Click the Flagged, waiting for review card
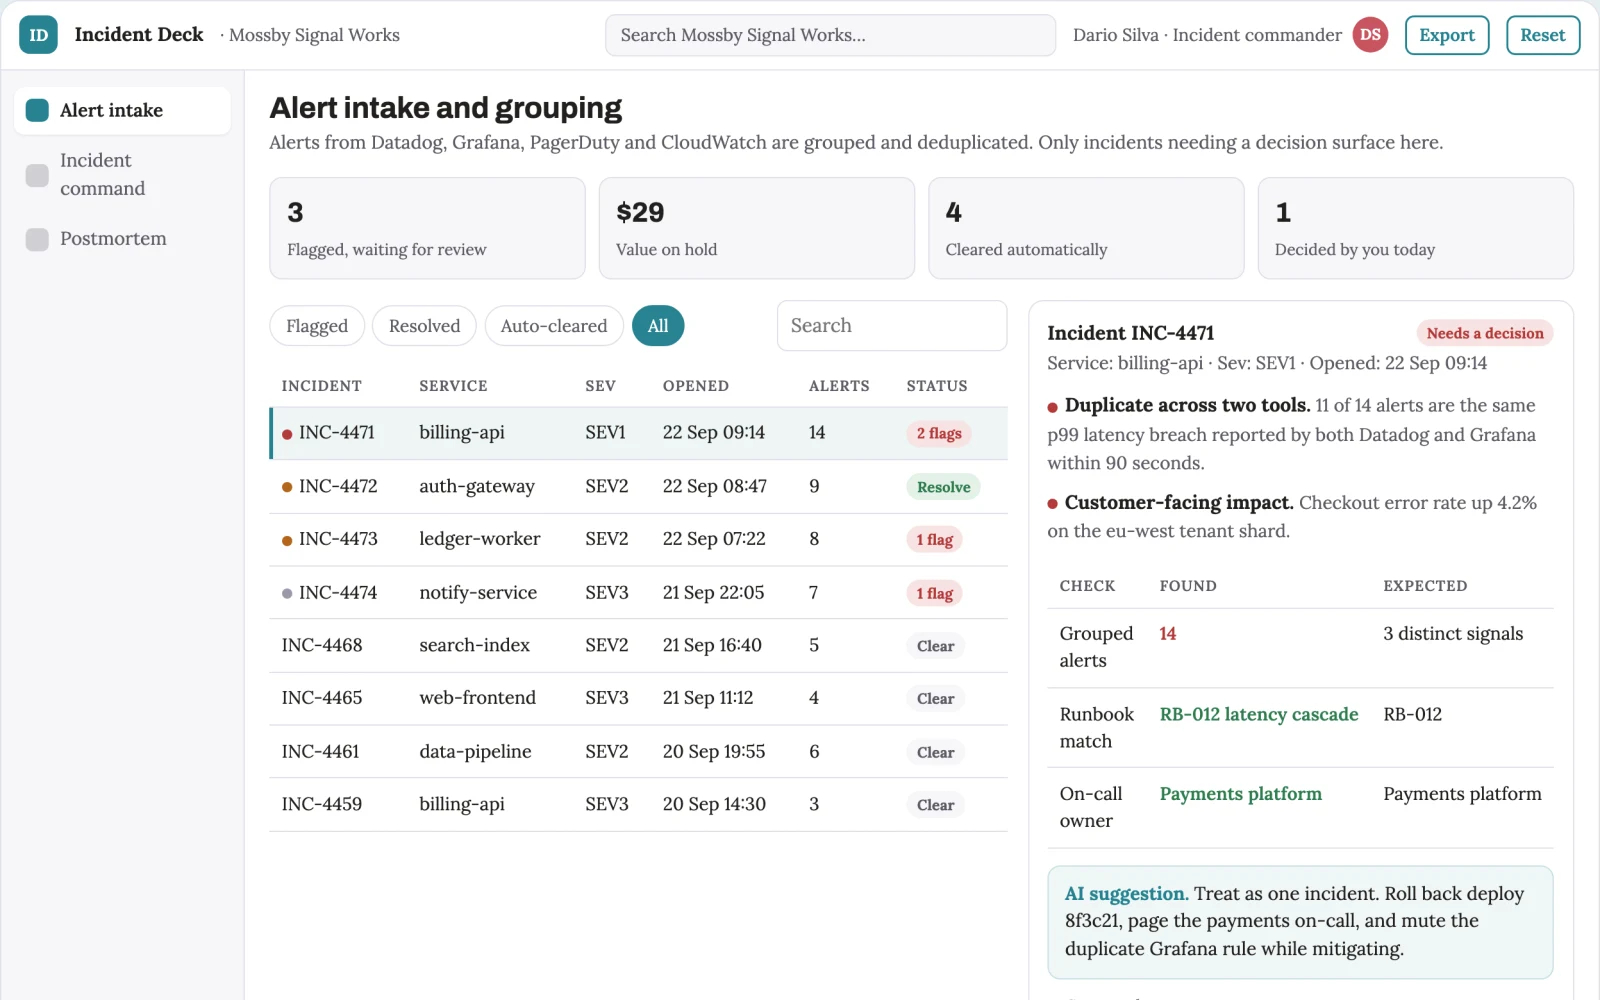Image resolution: width=1600 pixels, height=1000 pixels. click(427, 228)
